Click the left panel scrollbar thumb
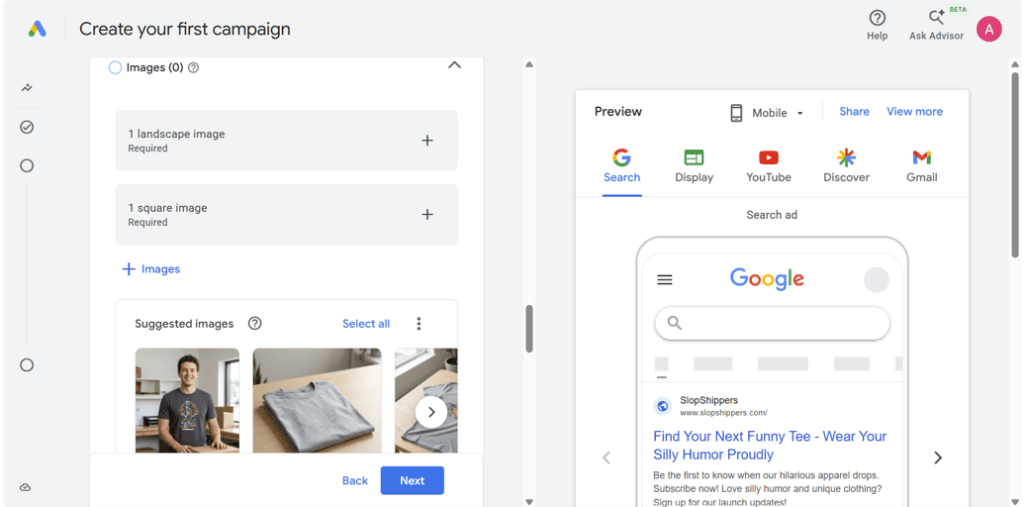This screenshot has width=1024, height=507. coord(530,329)
